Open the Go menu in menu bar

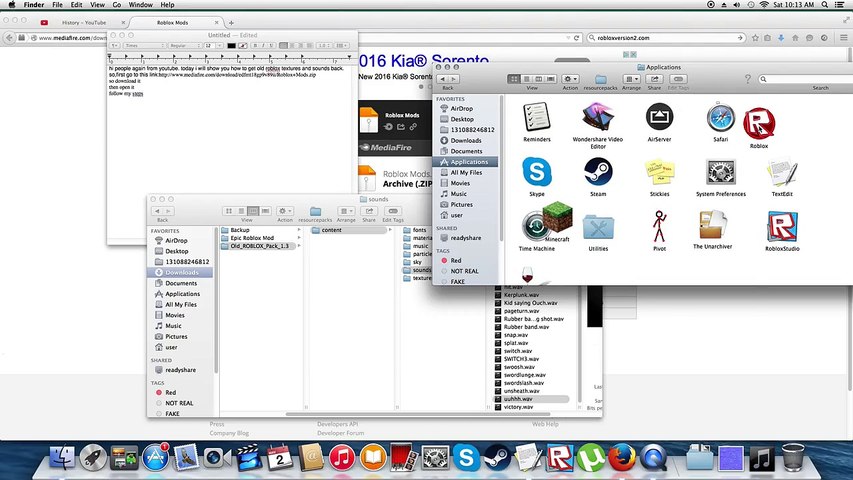coord(117,4)
